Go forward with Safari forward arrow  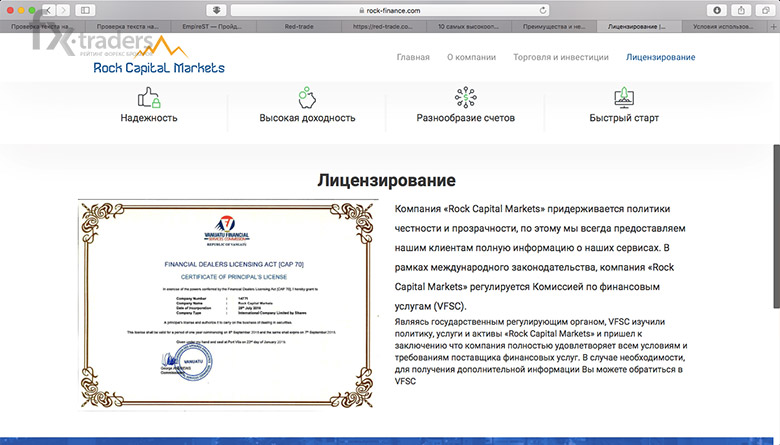pos(63,10)
